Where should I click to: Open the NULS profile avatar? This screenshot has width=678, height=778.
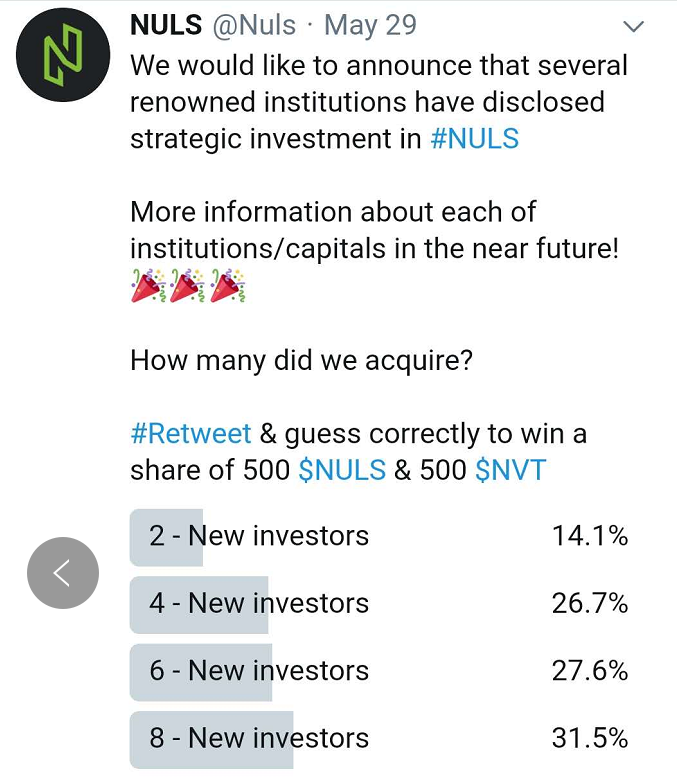[63, 55]
